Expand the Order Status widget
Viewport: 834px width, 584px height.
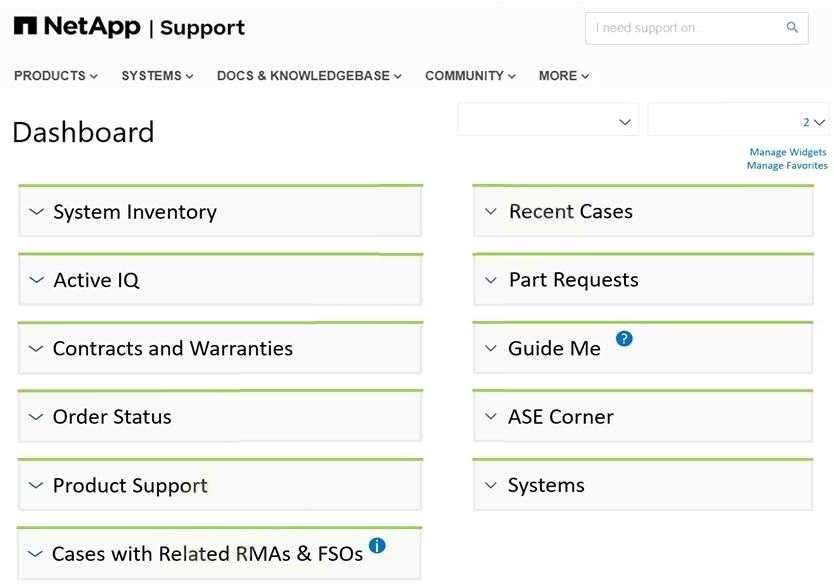pyautogui.click(x=36, y=416)
